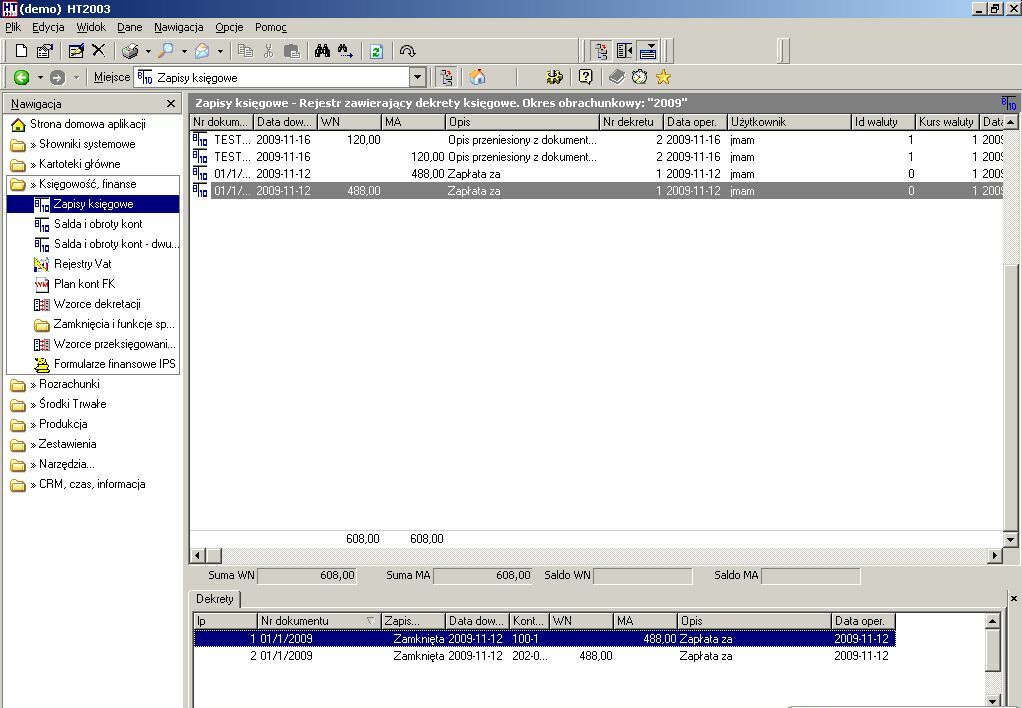Click the new document toolbar icon
This screenshot has height=708, width=1022.
21,51
